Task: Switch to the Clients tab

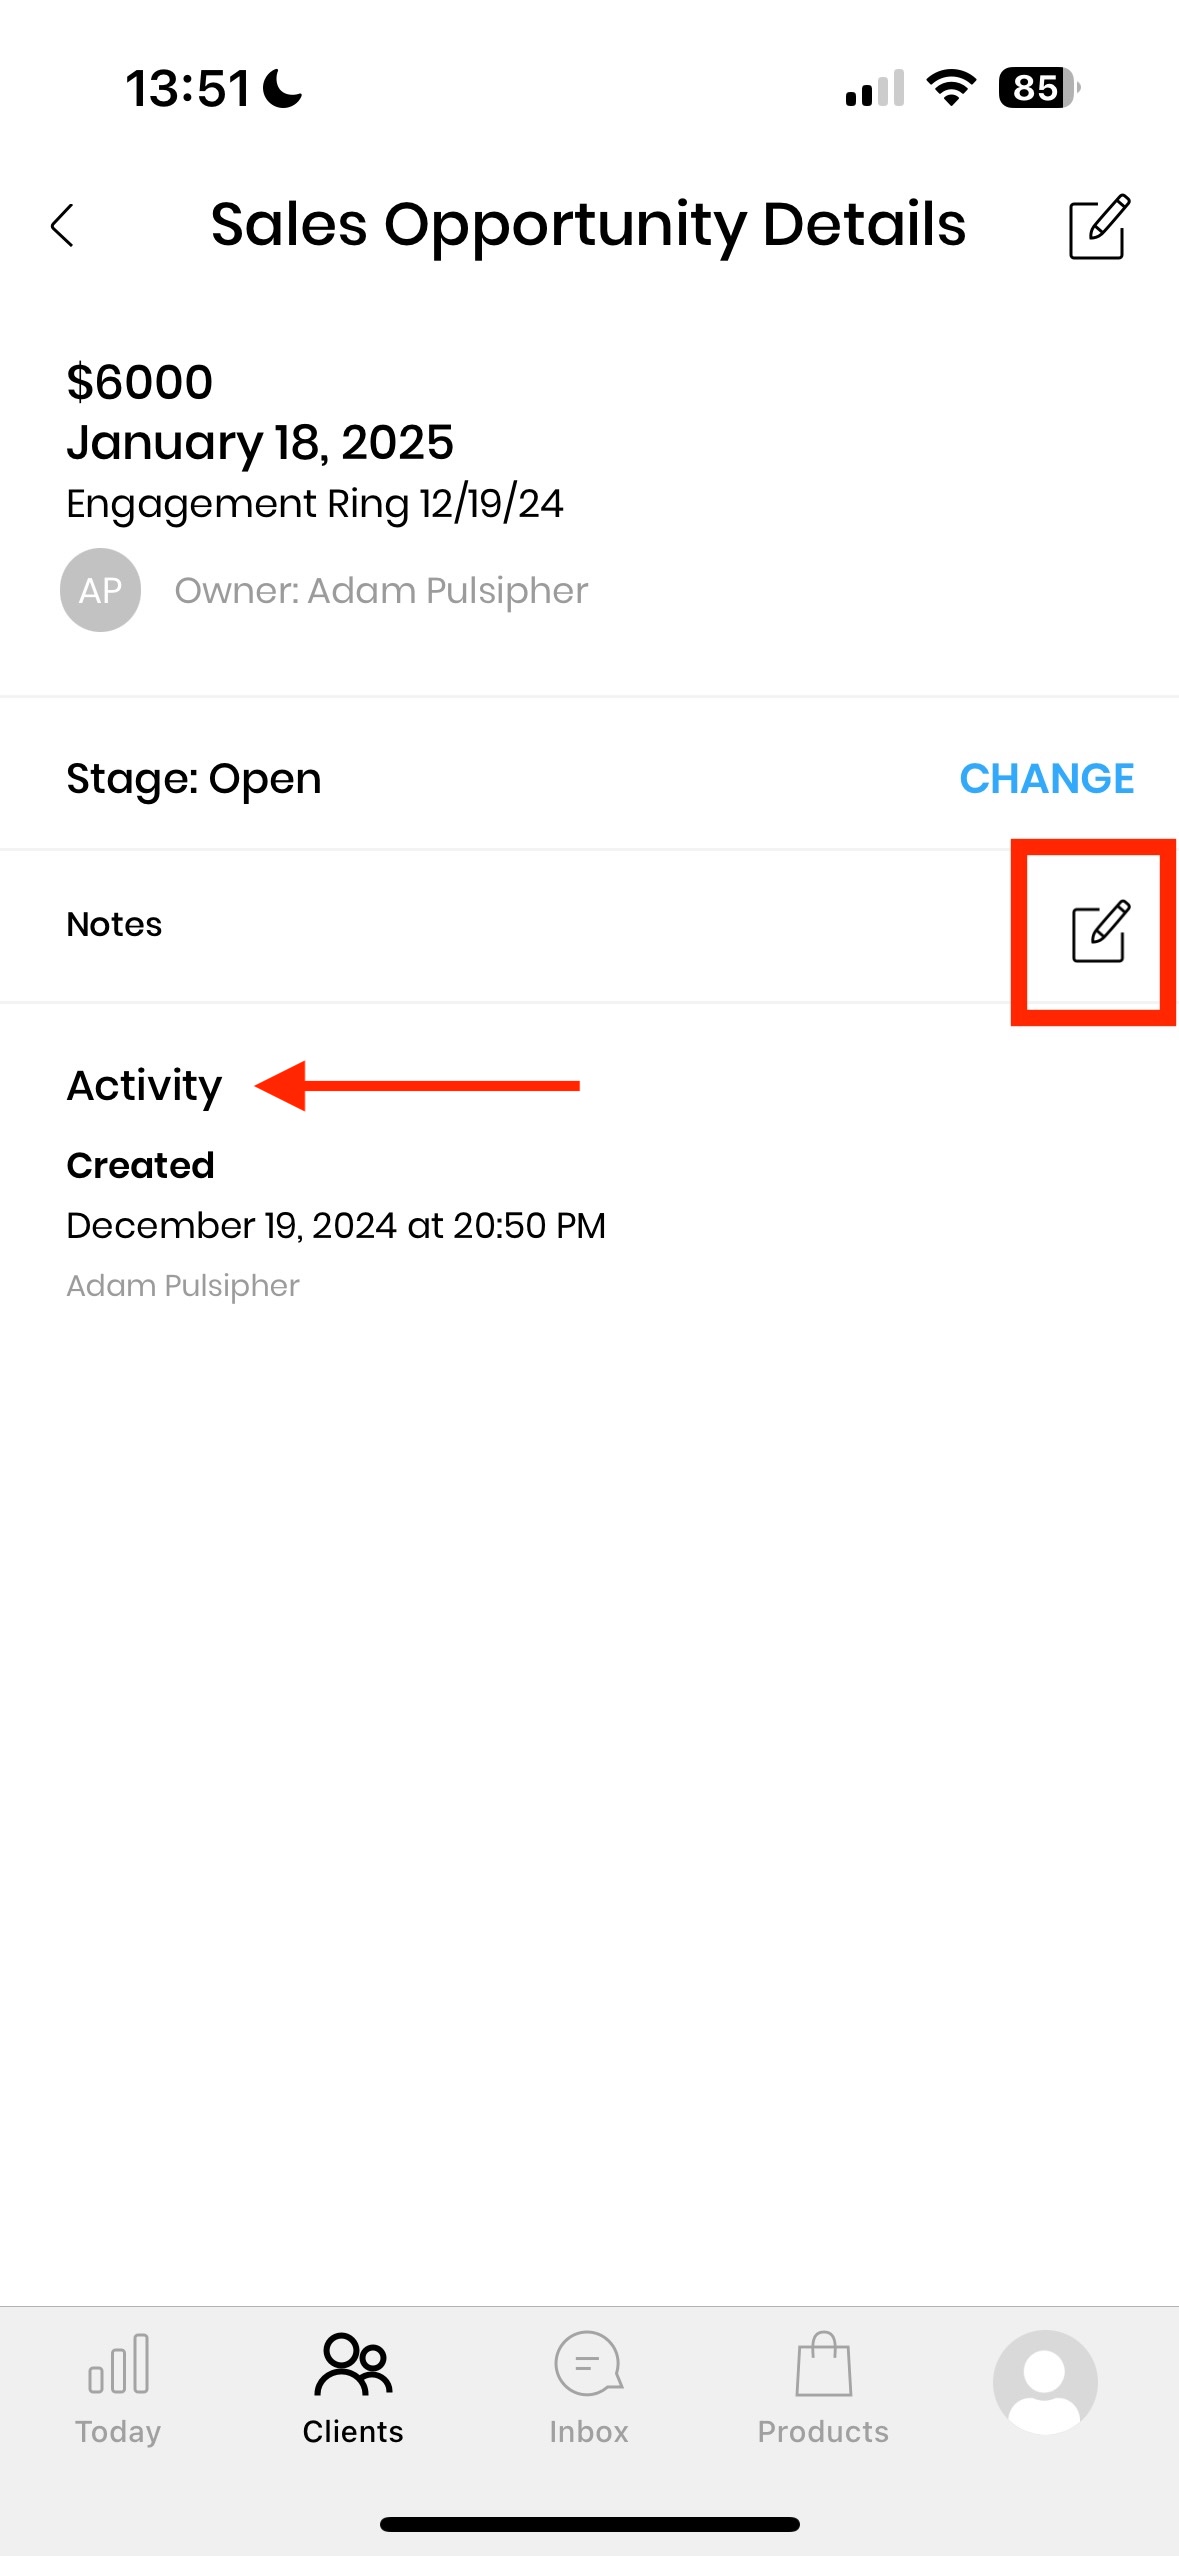Action: pyautogui.click(x=353, y=2388)
